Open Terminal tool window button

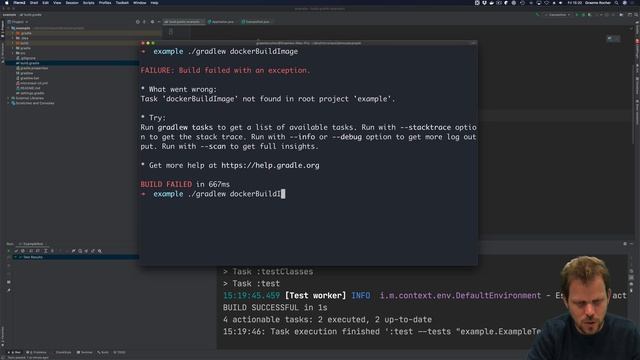[85, 352]
